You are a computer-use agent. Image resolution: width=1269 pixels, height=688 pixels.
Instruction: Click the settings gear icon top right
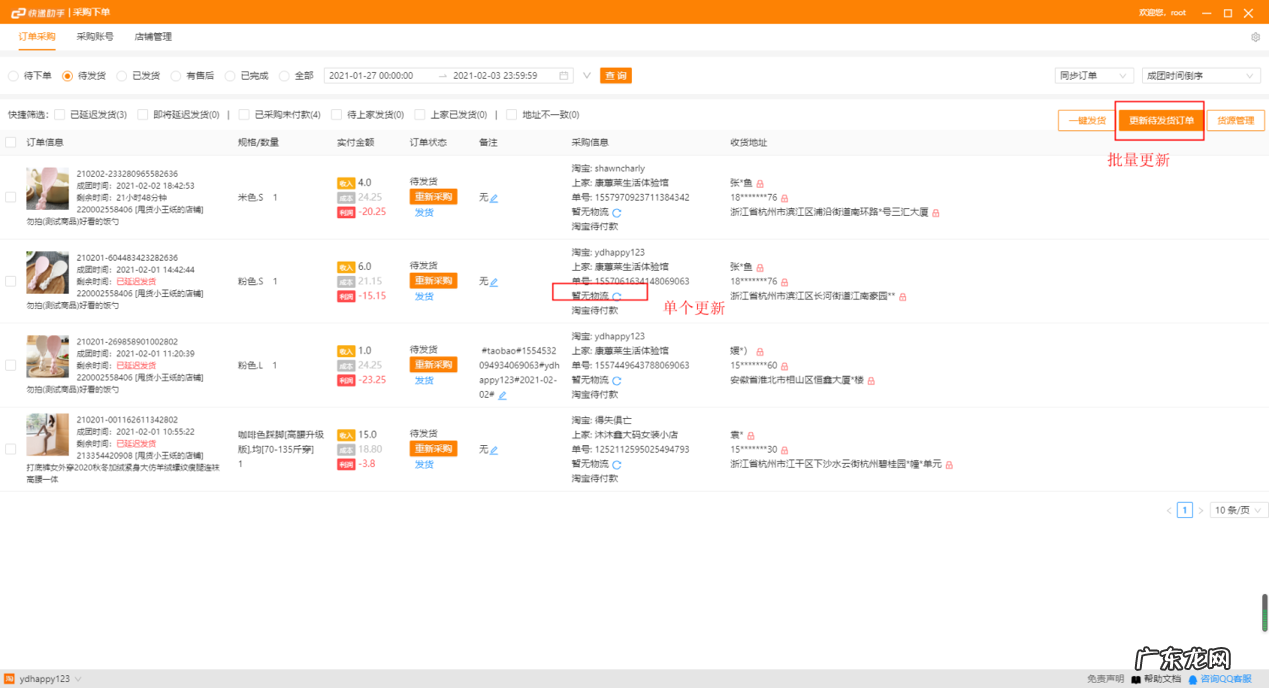click(1256, 35)
